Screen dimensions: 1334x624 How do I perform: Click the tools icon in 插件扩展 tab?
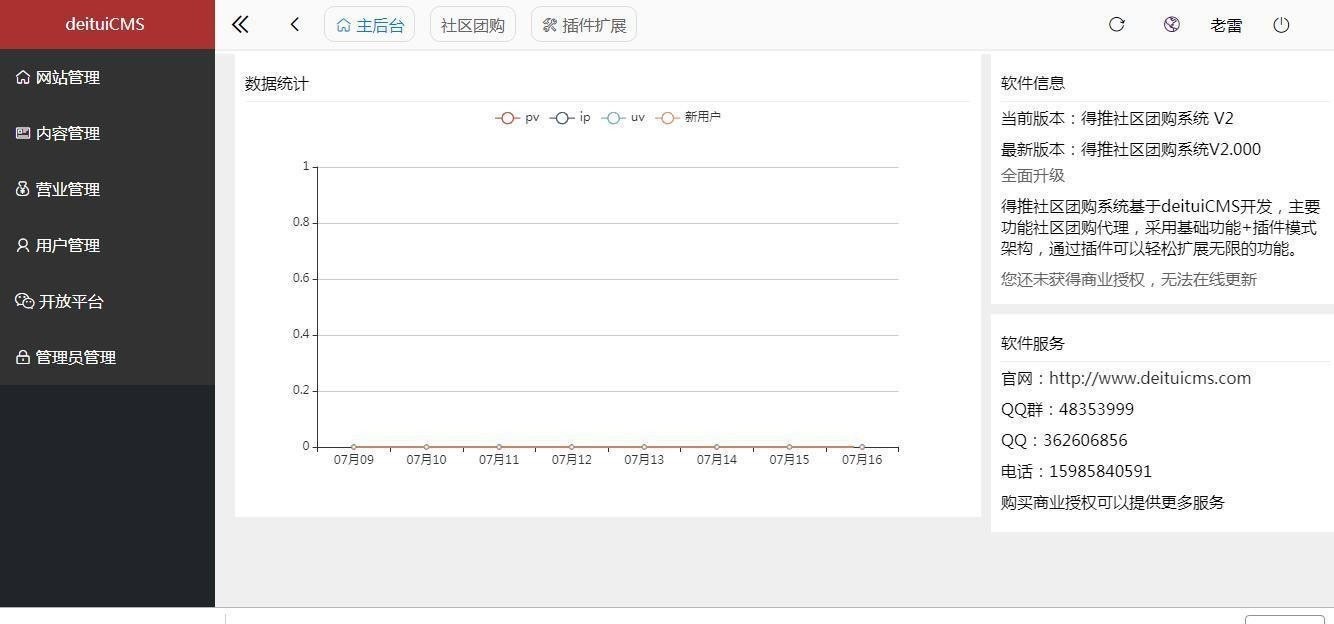[549, 26]
